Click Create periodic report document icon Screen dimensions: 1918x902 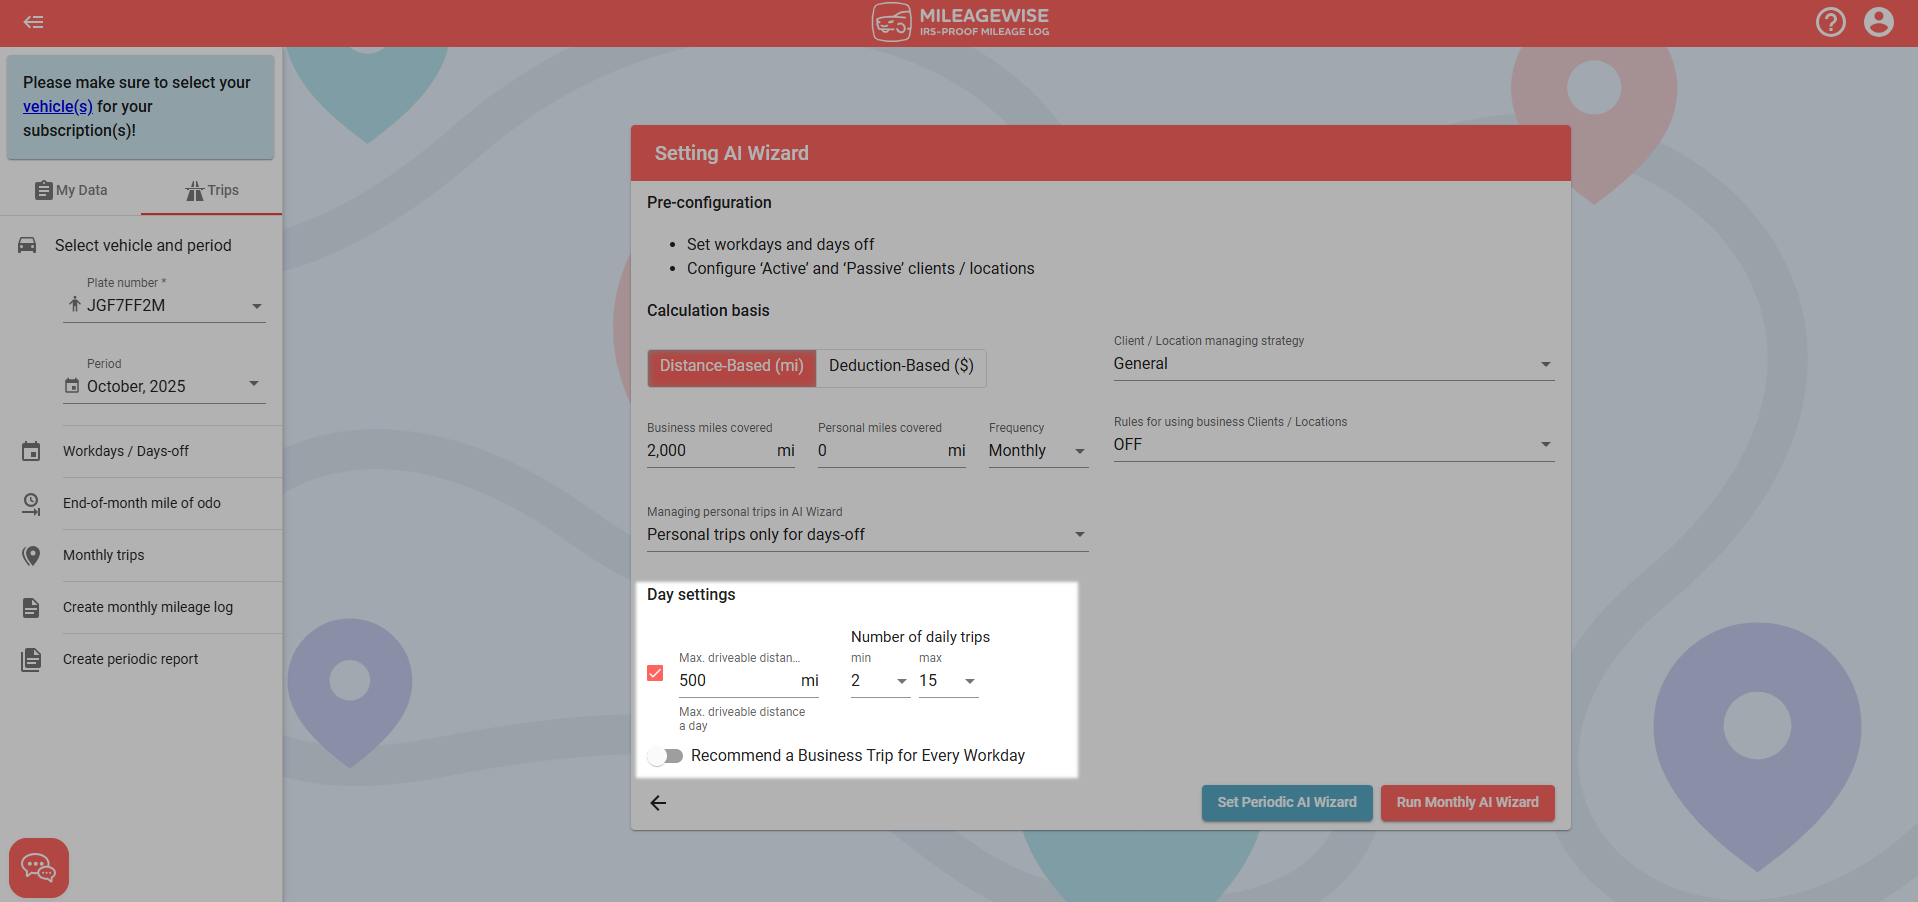pyautogui.click(x=31, y=660)
